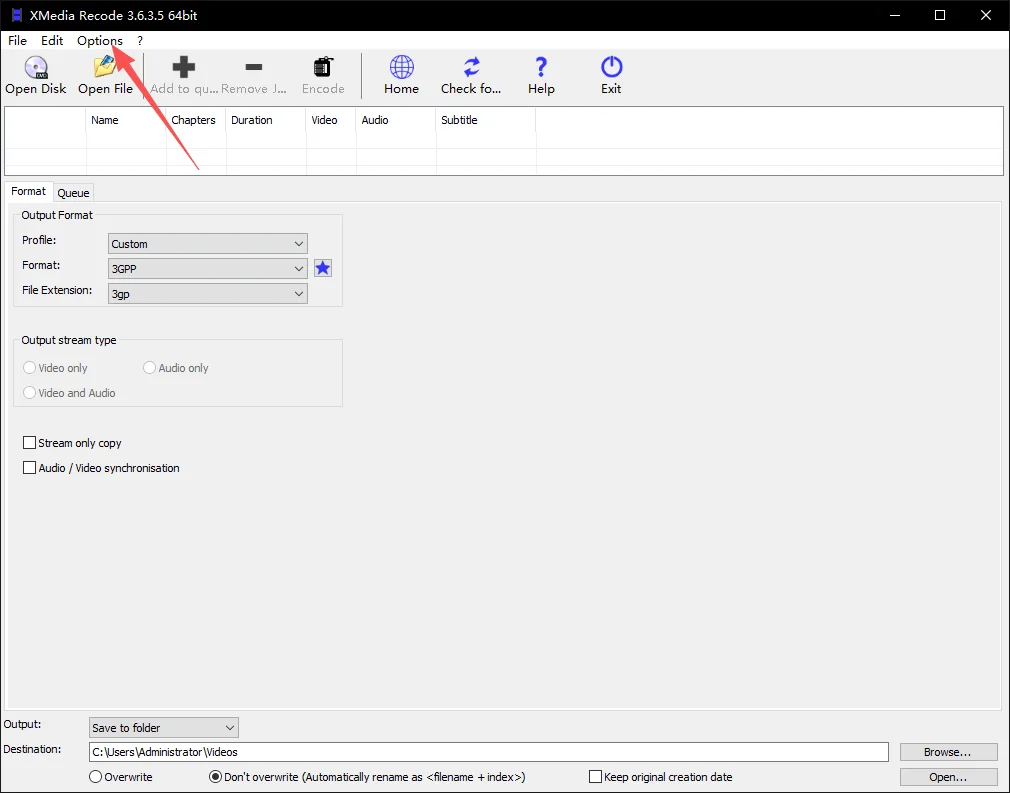Click the Browse... button

[x=948, y=752]
